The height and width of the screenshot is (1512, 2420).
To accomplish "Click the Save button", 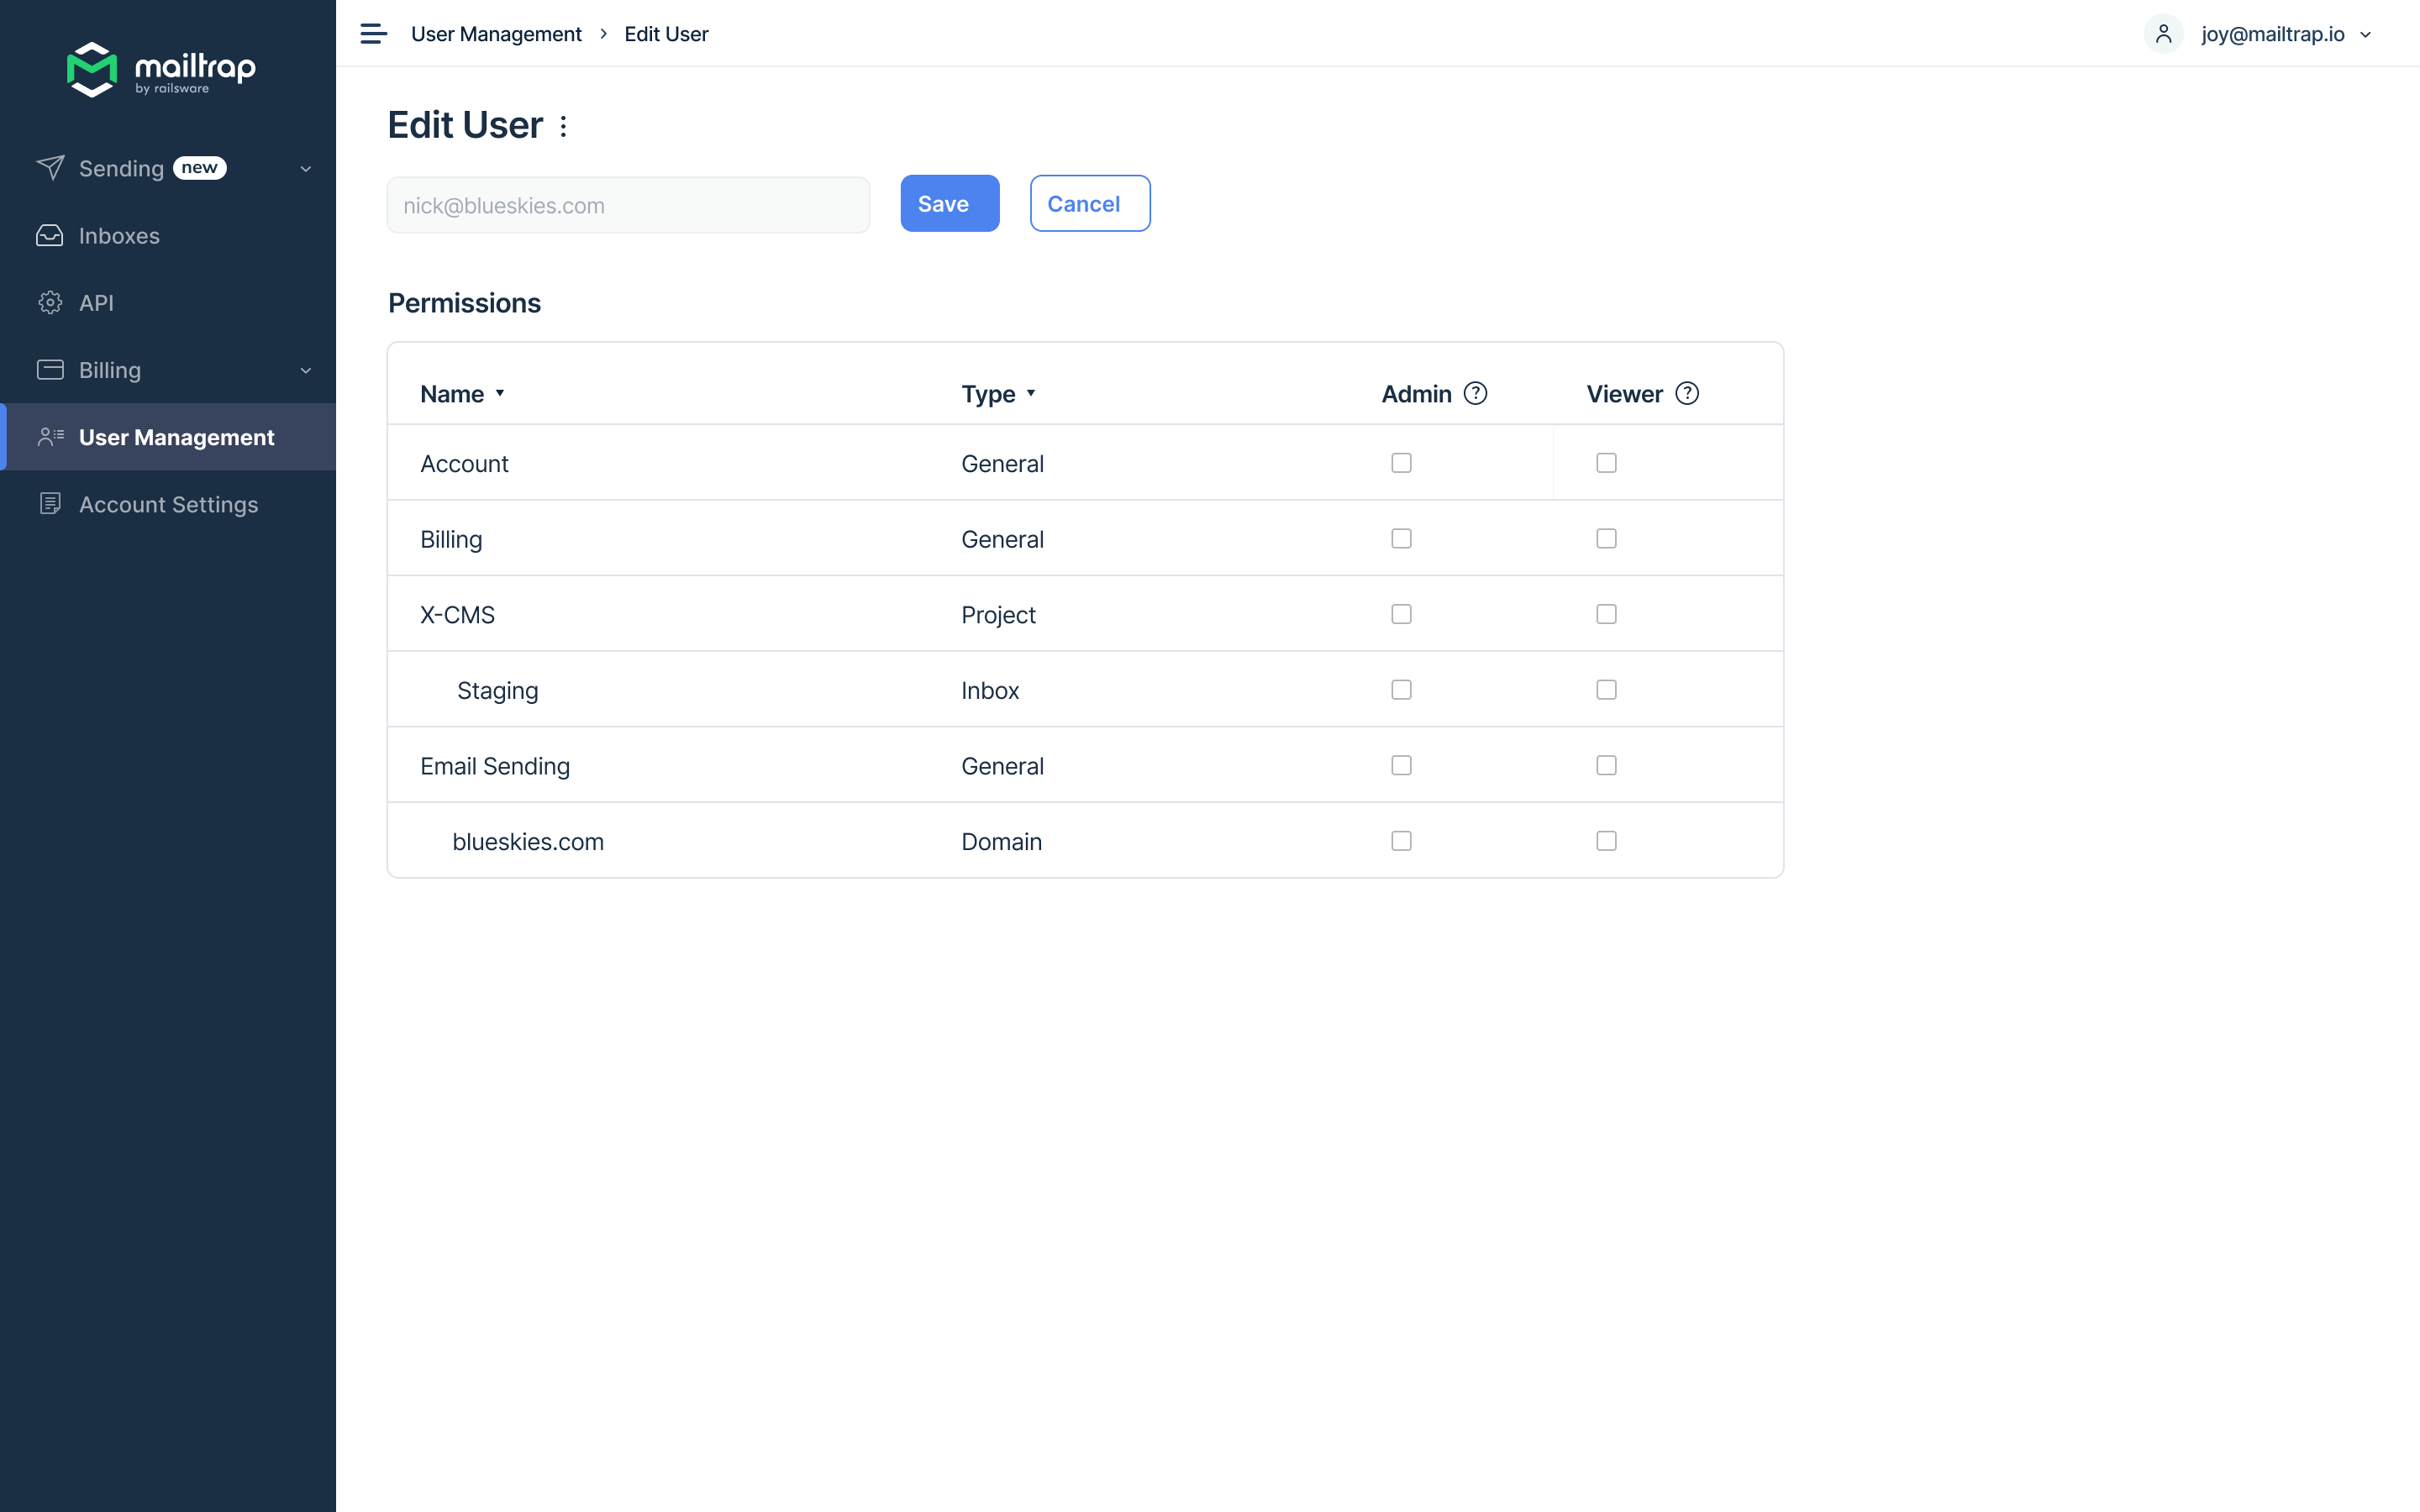I will click(x=949, y=203).
